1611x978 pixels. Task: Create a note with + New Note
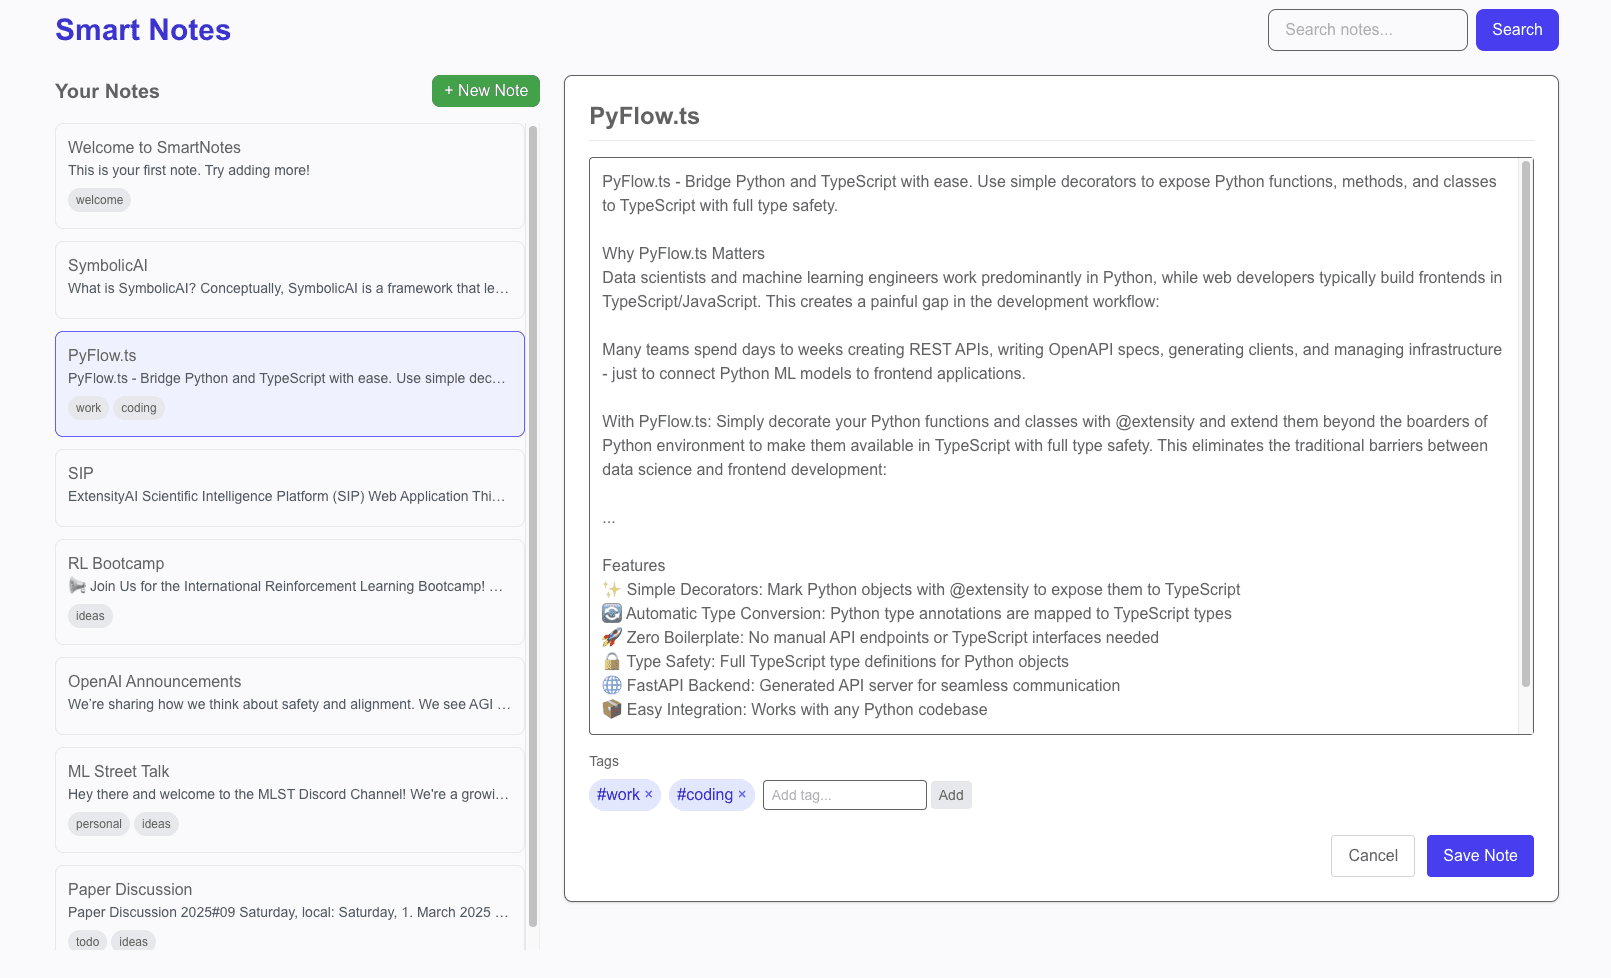tap(486, 91)
